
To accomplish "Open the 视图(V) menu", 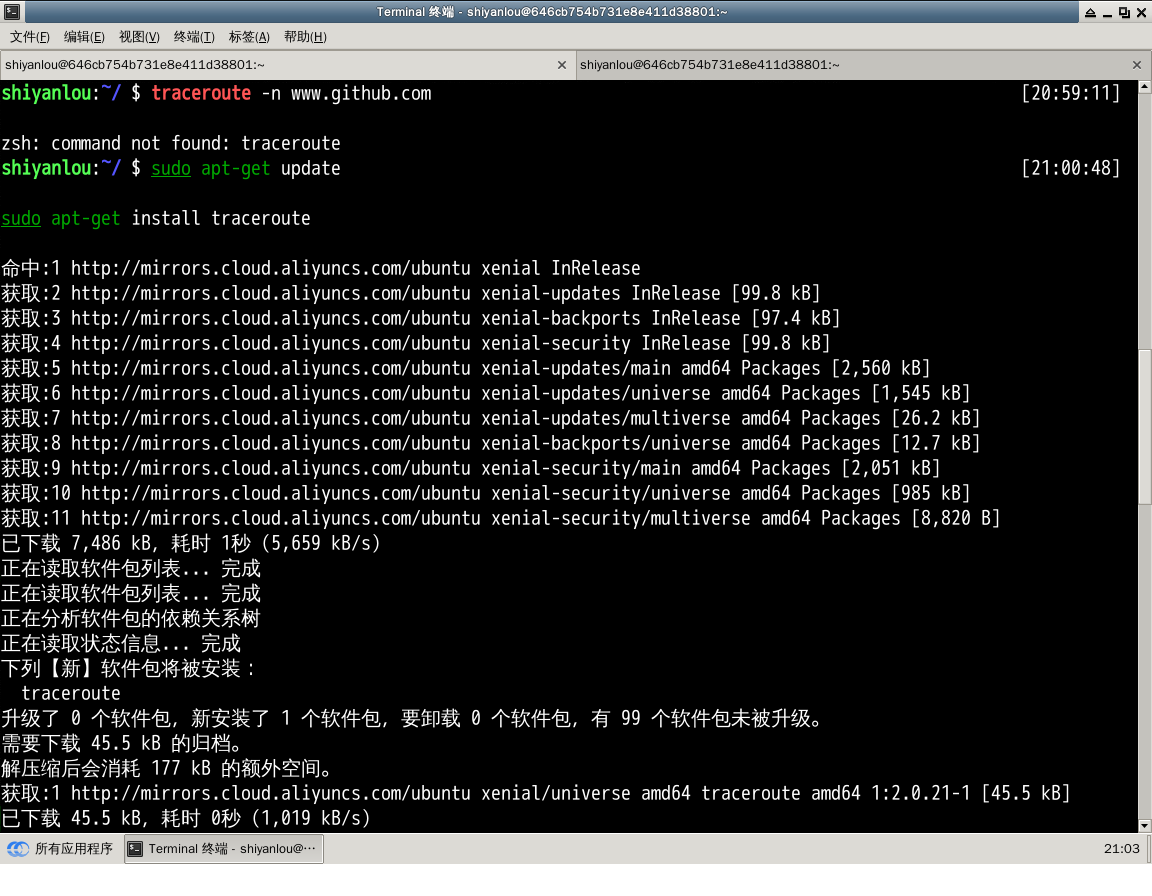I will 139,37.
